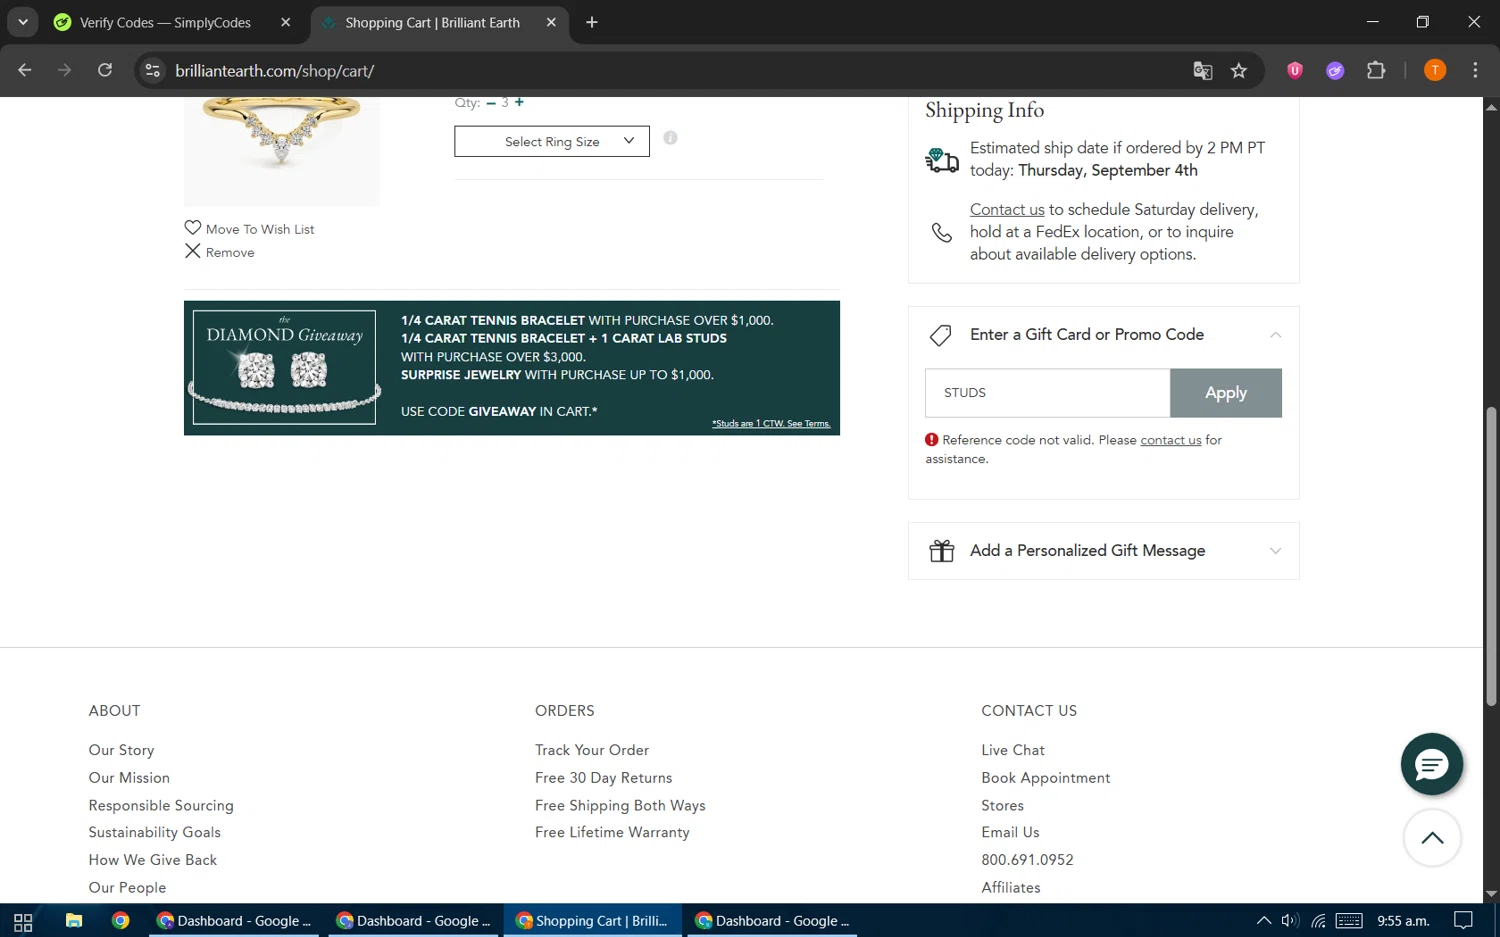Click the back to top arrow button
The image size is (1500, 937).
pos(1432,838)
